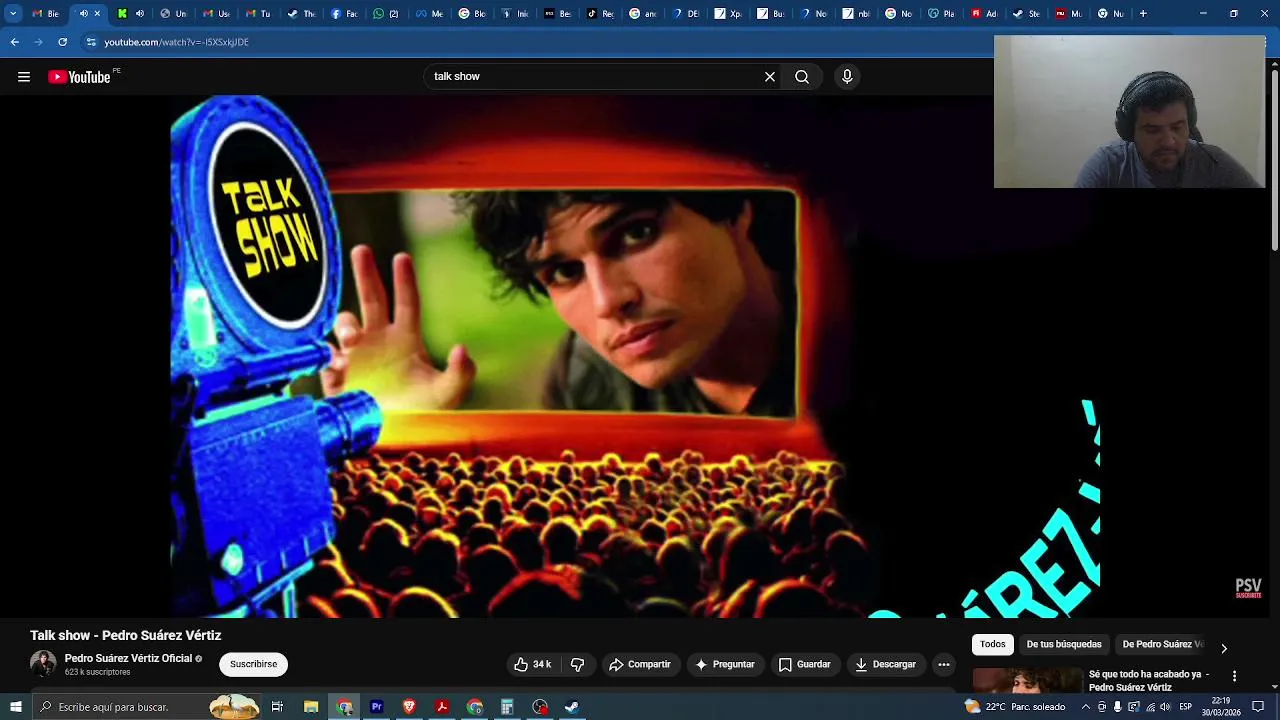
Task: Clear the 'talk show' search text
Action: pos(770,77)
